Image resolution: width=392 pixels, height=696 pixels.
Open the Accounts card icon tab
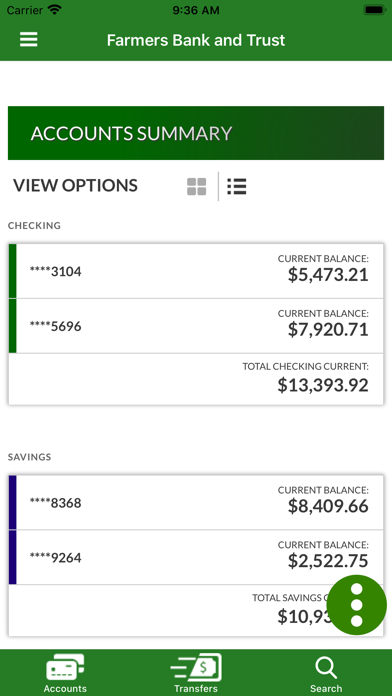65,673
